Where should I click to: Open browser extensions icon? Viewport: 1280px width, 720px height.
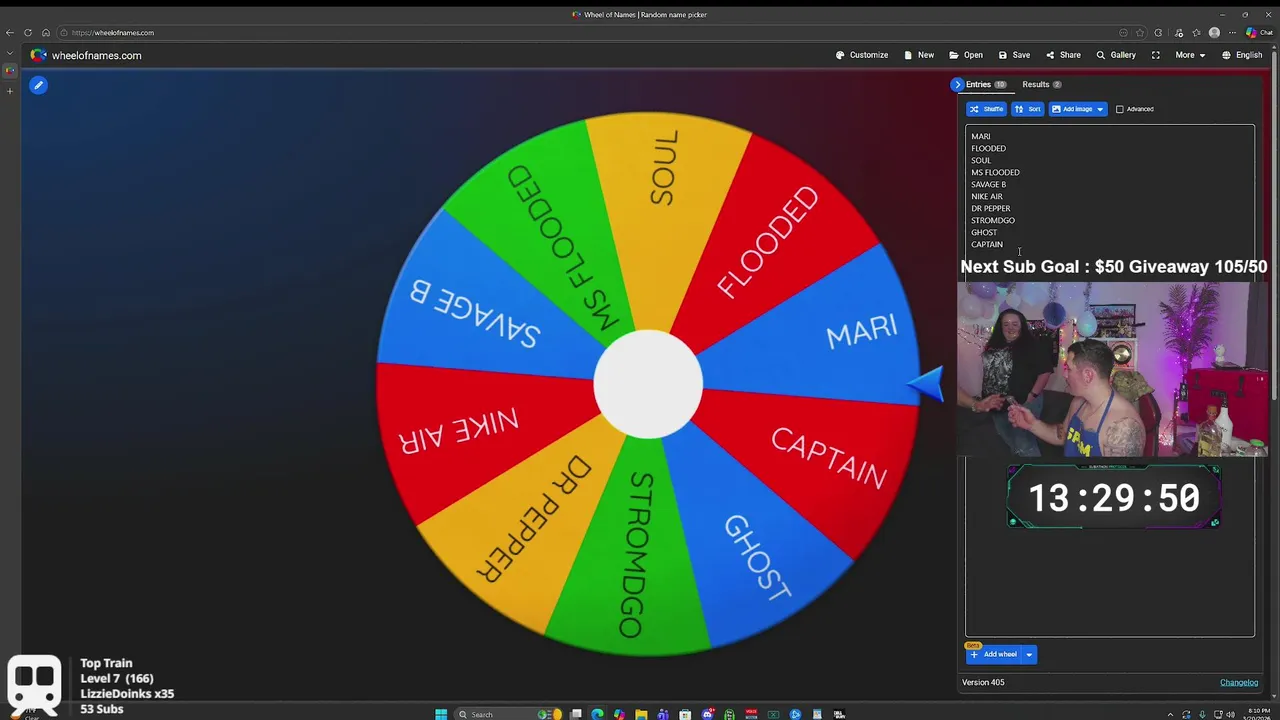click(1158, 33)
